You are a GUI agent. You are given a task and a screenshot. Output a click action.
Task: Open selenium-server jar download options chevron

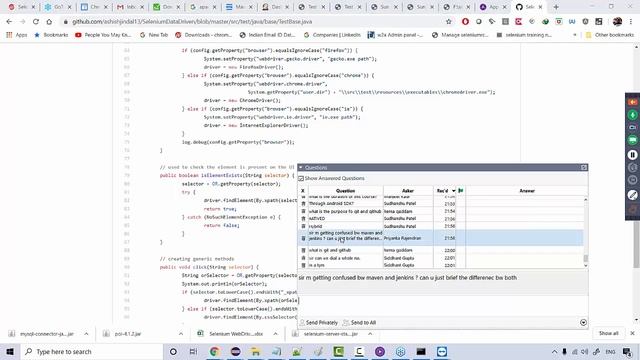point(370,334)
